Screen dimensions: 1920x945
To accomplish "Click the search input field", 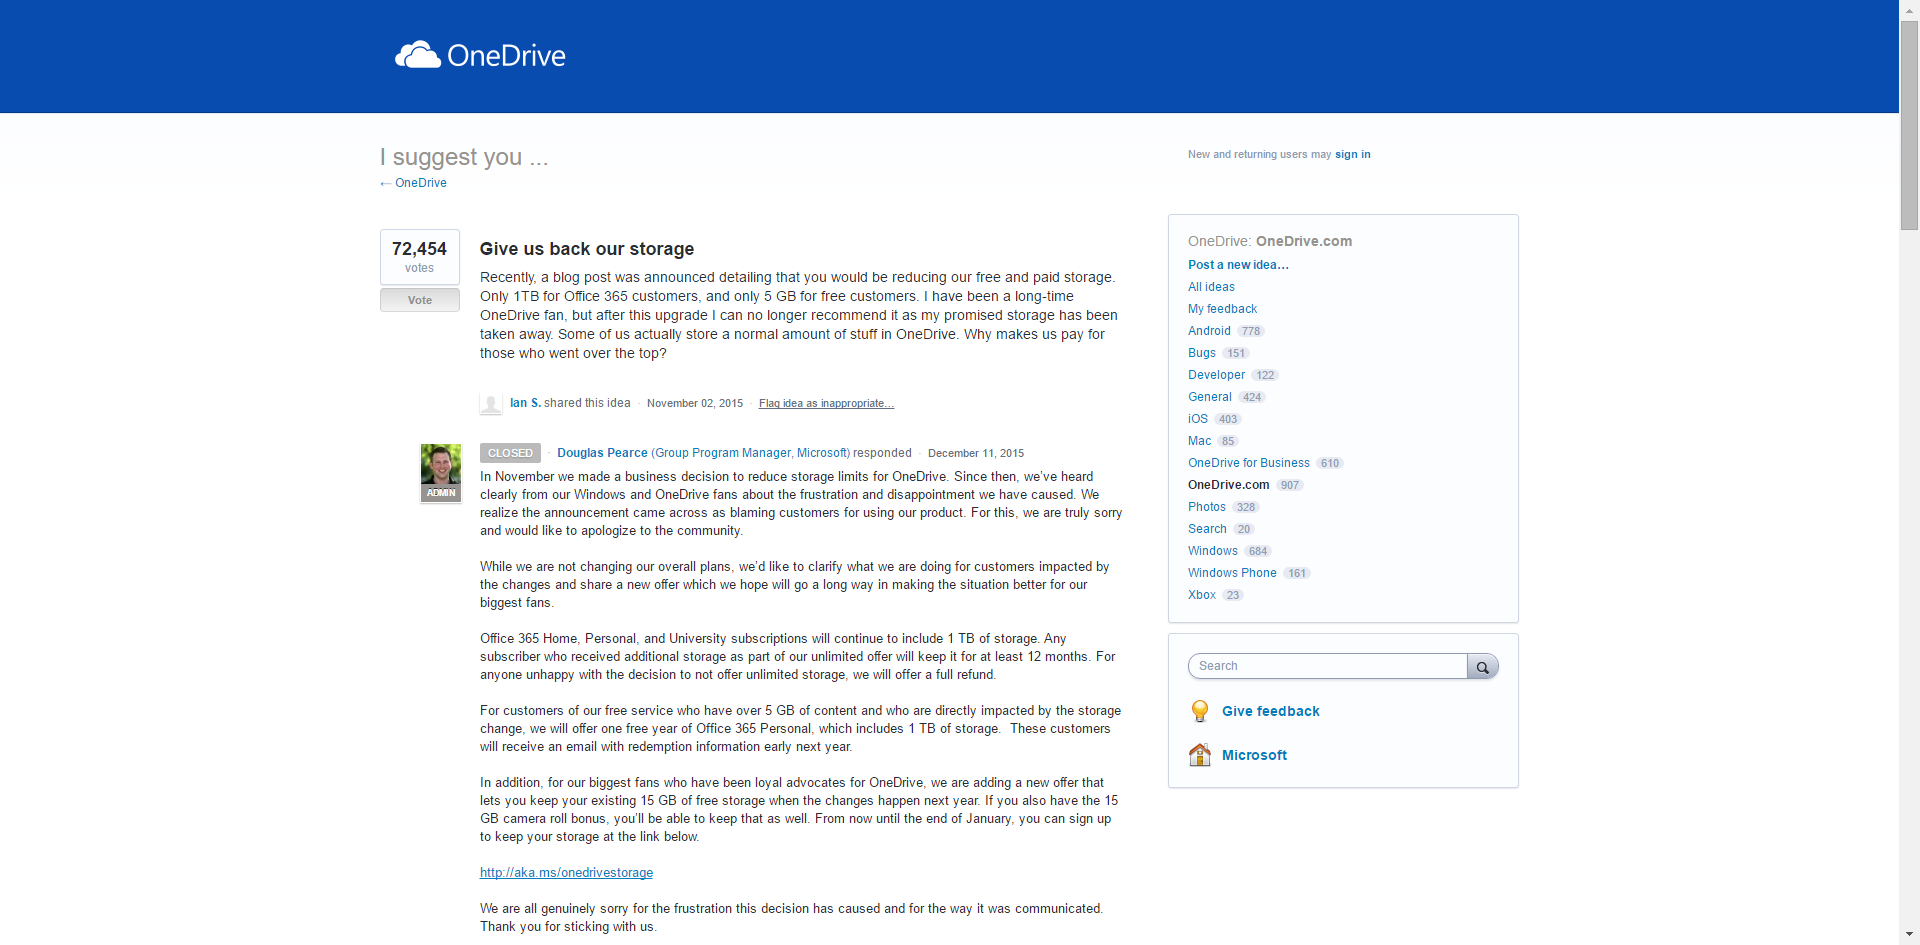I will [x=1328, y=666].
